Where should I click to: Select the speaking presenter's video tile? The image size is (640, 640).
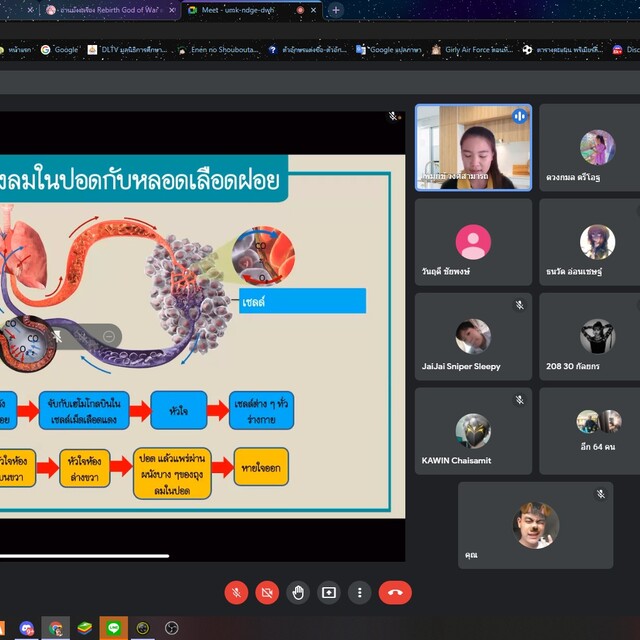click(473, 147)
